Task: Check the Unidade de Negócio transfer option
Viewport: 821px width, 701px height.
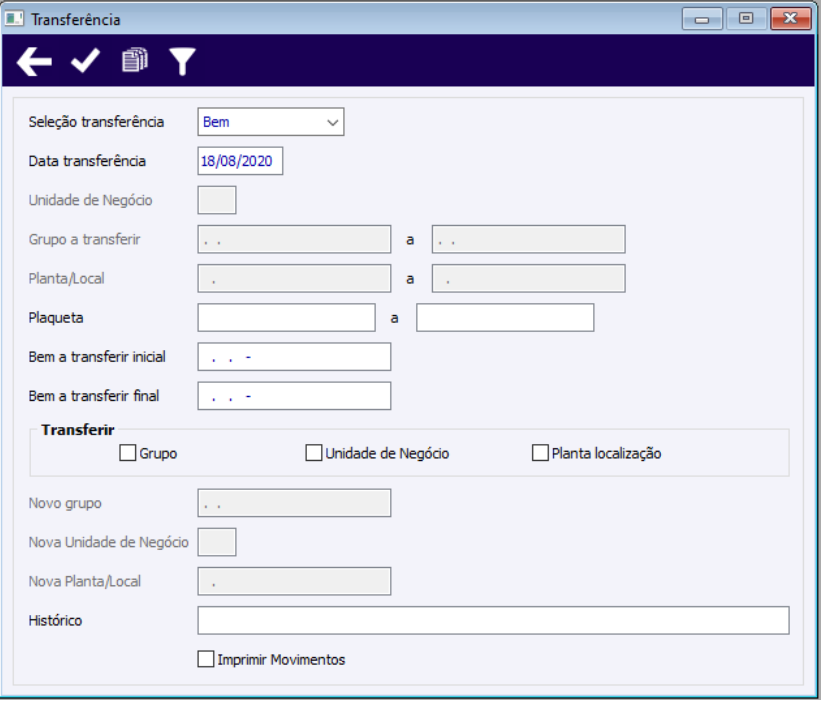Action: point(314,453)
